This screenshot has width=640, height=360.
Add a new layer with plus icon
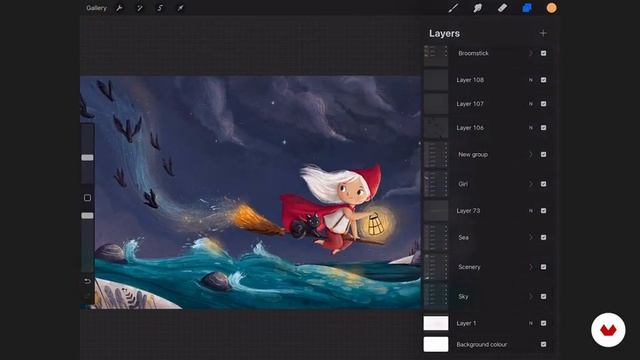coord(543,33)
